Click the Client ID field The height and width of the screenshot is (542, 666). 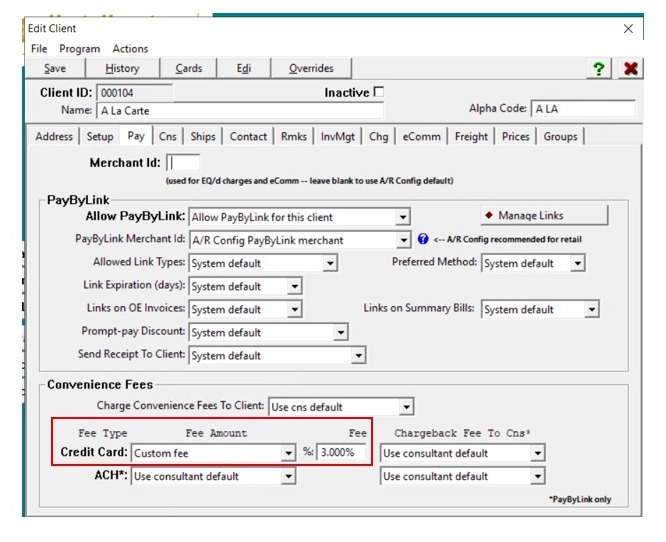tap(134, 93)
